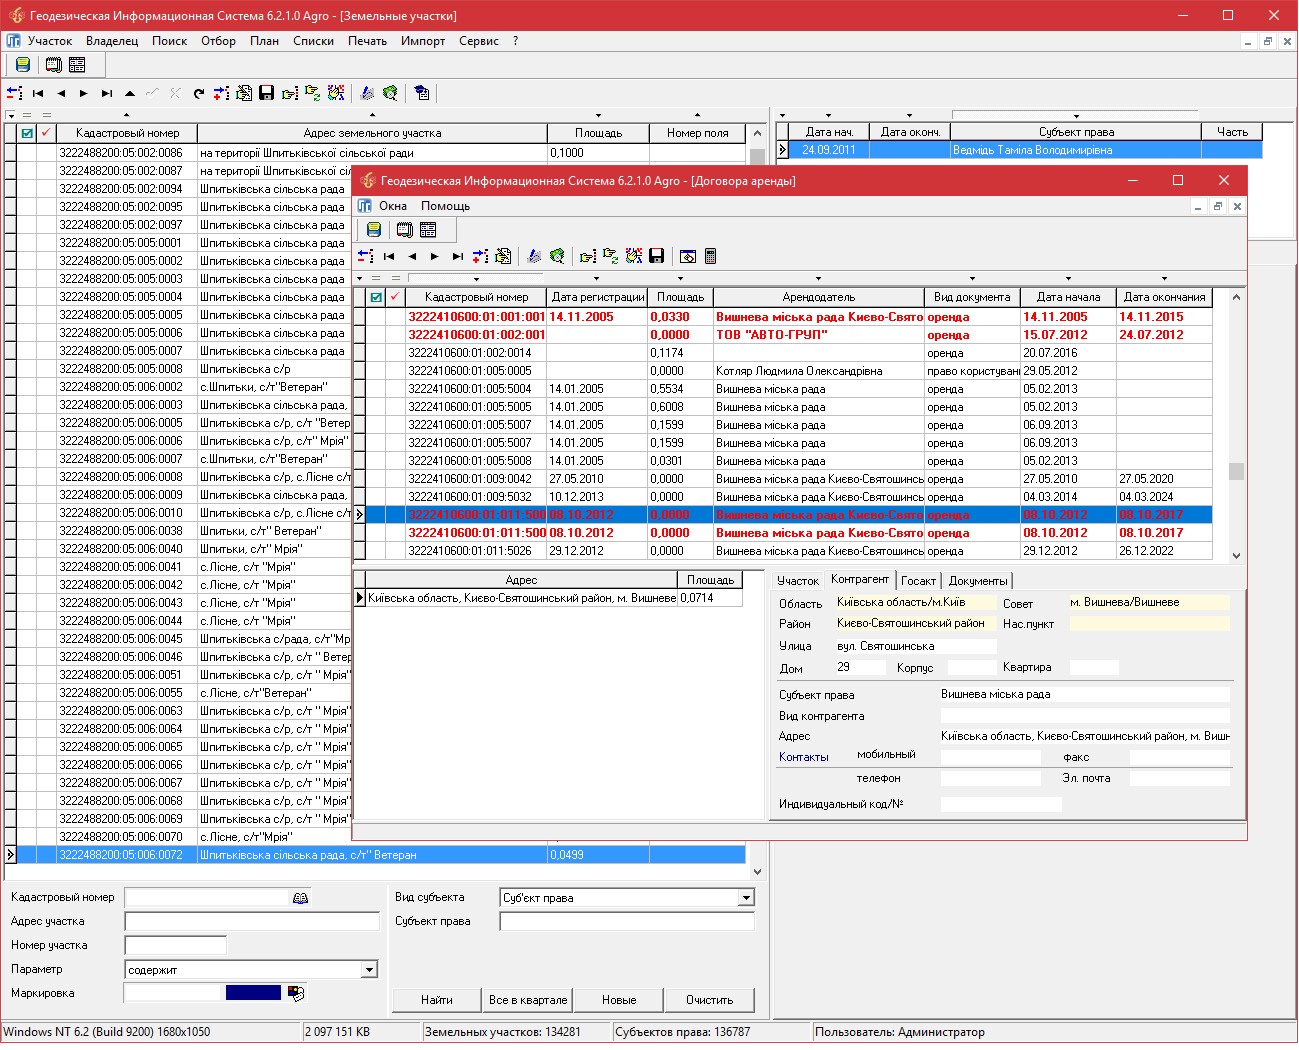Viewport: 1299px width, 1050px height.
Task: Click binoculars icon beside cadastral number field
Action: click(300, 898)
